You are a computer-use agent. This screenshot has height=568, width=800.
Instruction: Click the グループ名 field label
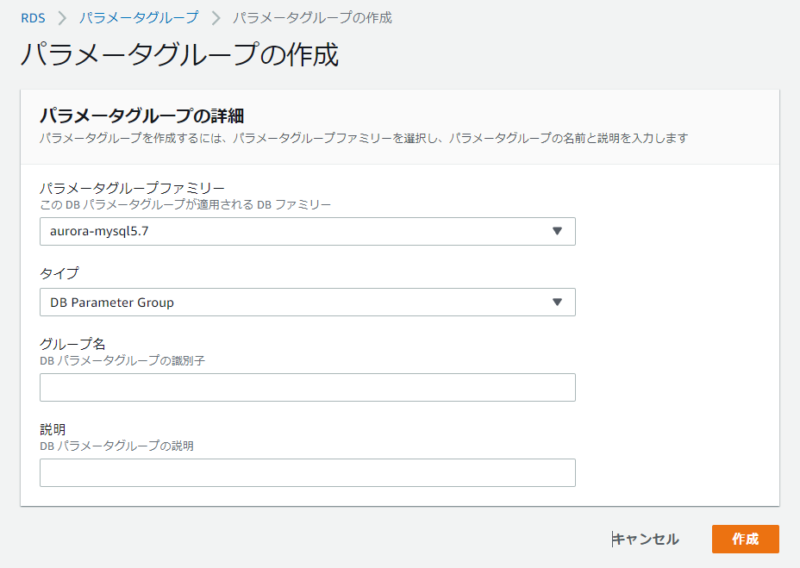[x=72, y=344]
